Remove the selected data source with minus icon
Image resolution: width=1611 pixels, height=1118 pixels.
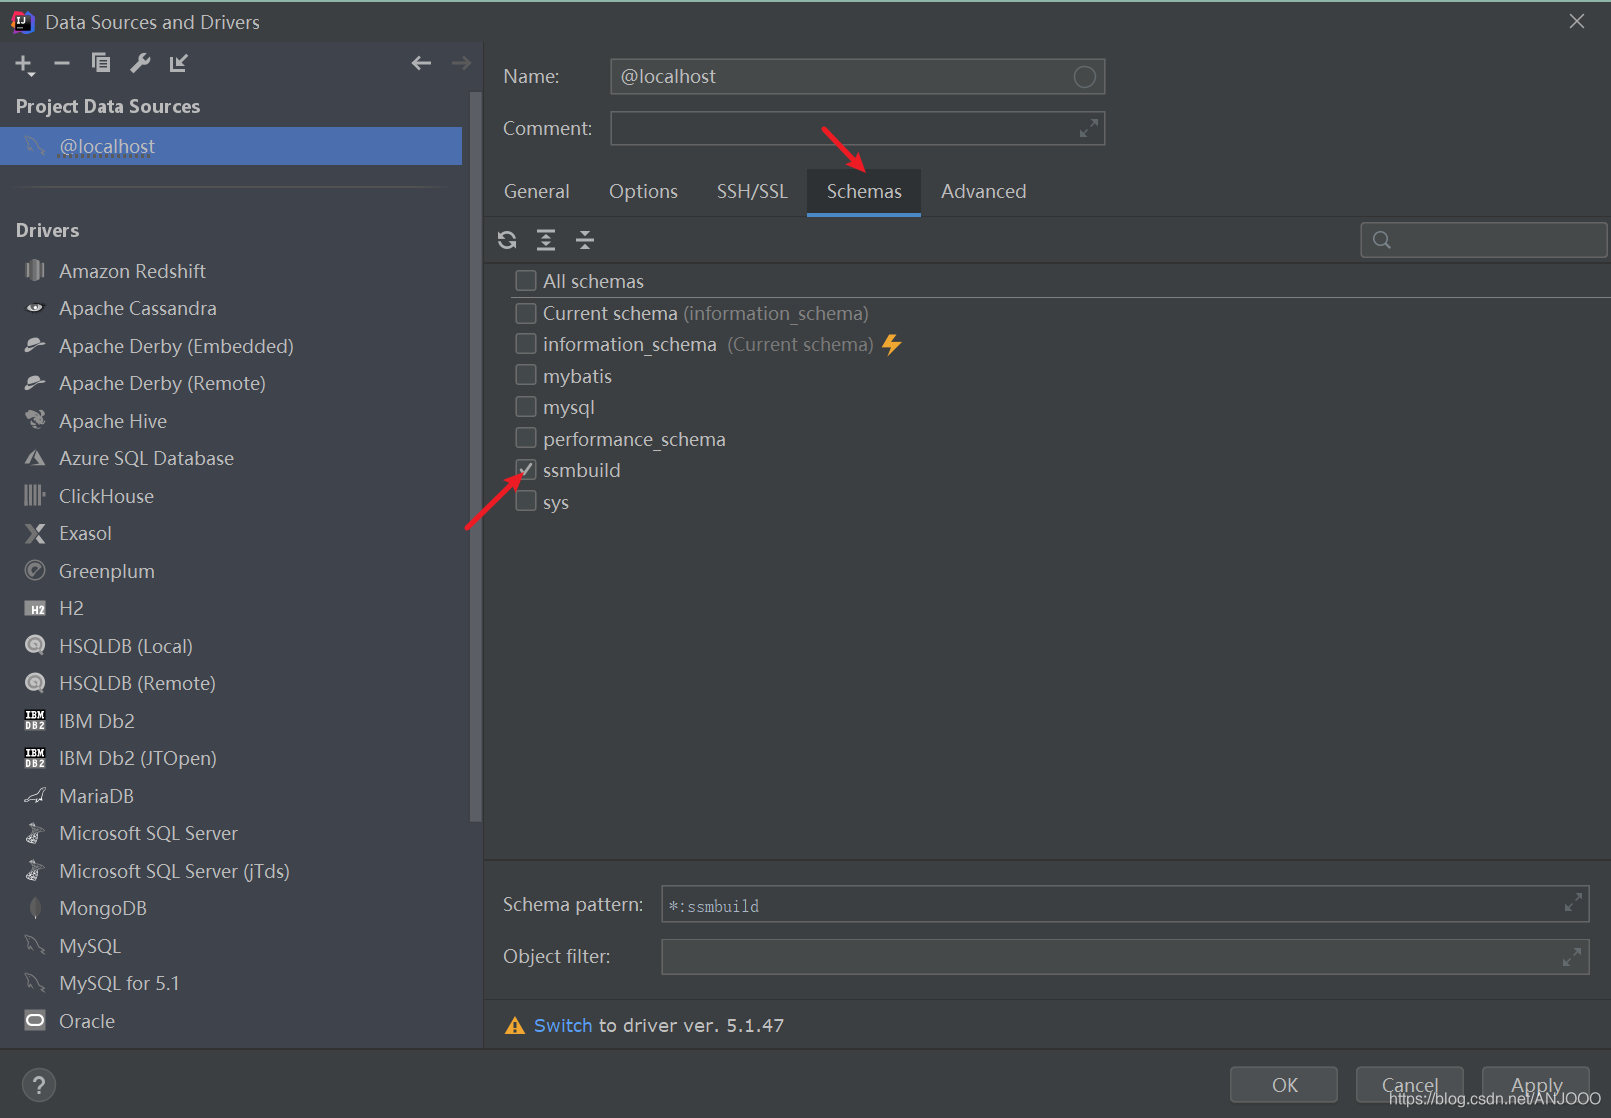coord(62,63)
